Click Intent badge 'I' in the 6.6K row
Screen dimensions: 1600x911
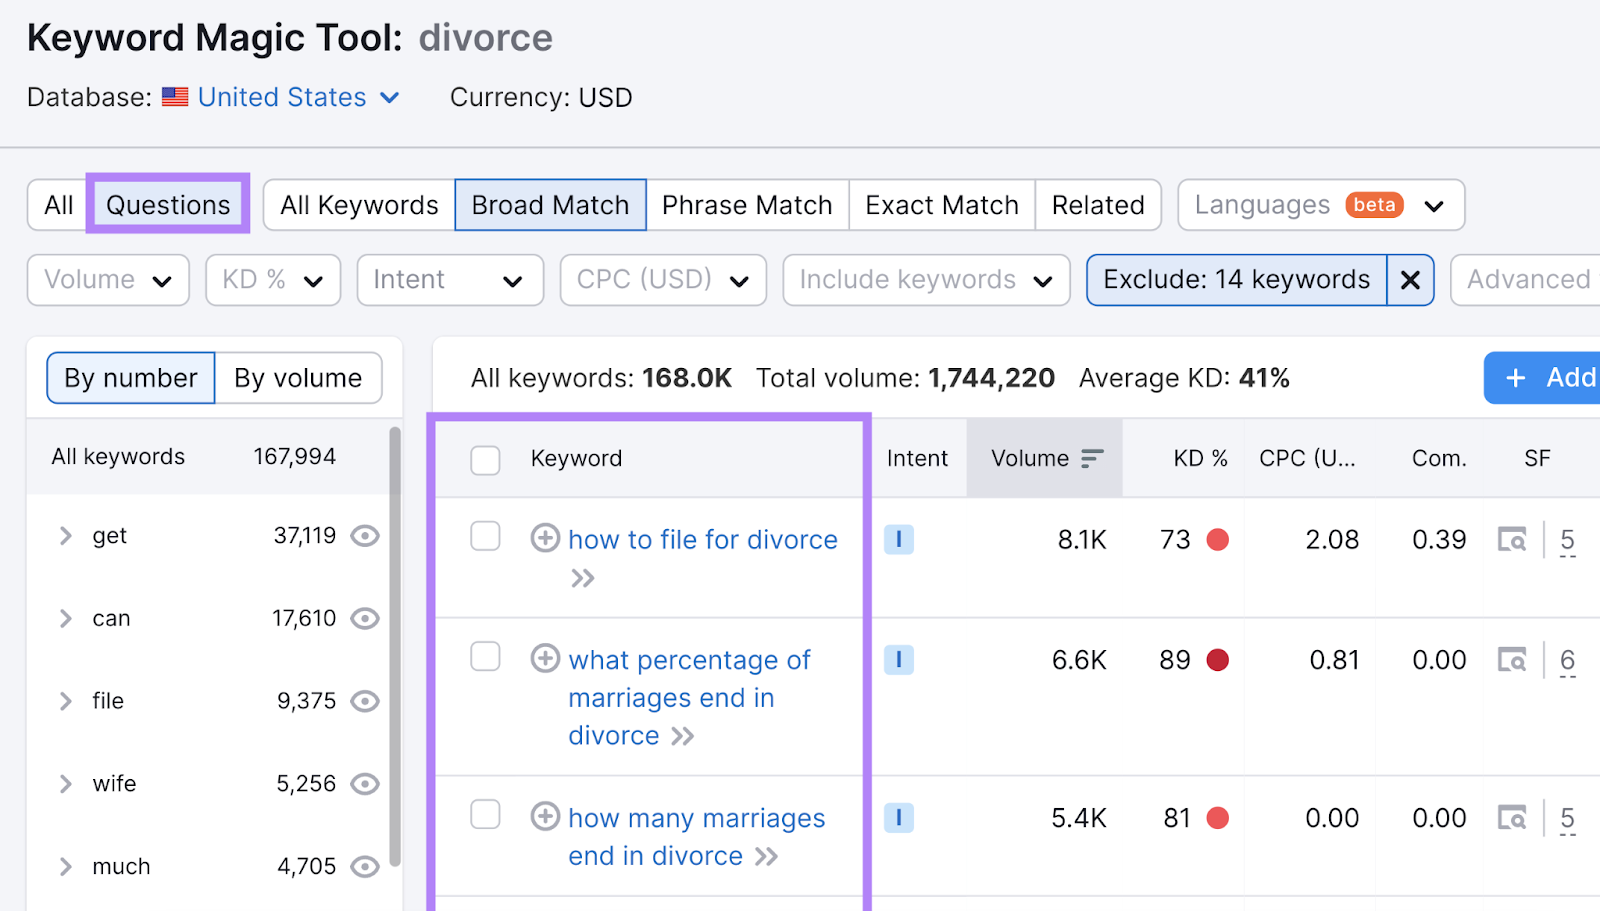tap(899, 660)
